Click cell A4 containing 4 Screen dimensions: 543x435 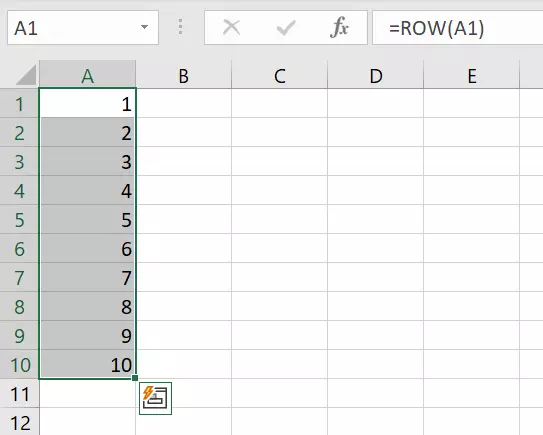(88, 190)
